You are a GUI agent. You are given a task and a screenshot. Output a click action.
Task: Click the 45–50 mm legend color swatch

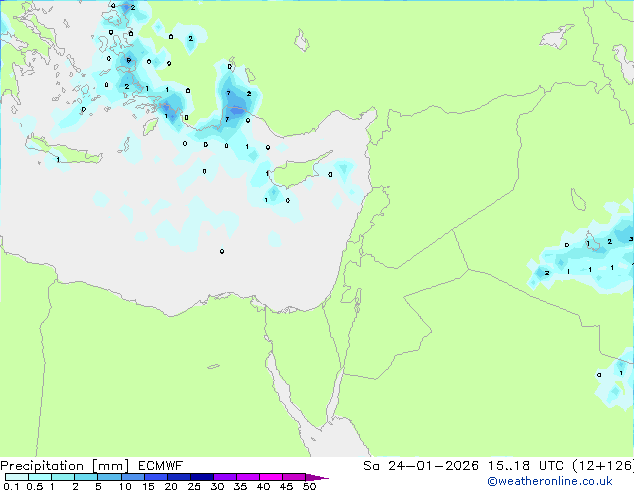pyautogui.click(x=294, y=477)
